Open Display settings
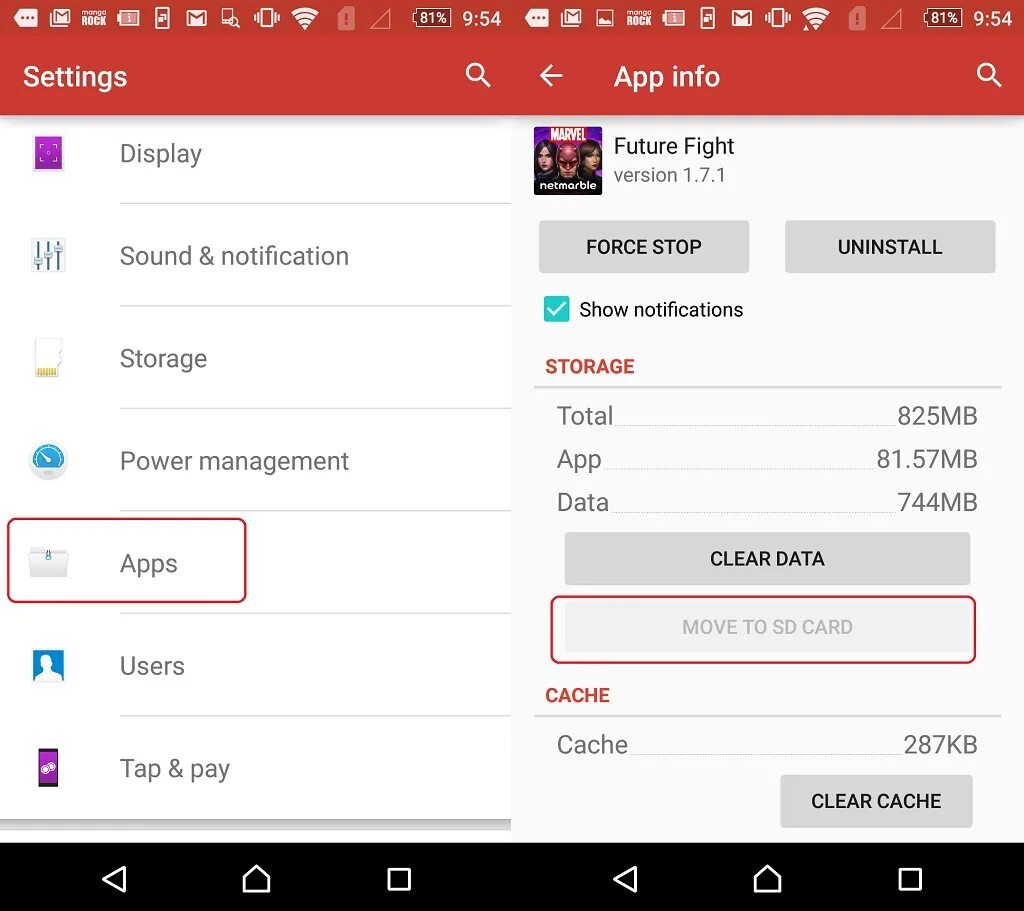Viewport: 1024px width, 911px height. (255, 153)
